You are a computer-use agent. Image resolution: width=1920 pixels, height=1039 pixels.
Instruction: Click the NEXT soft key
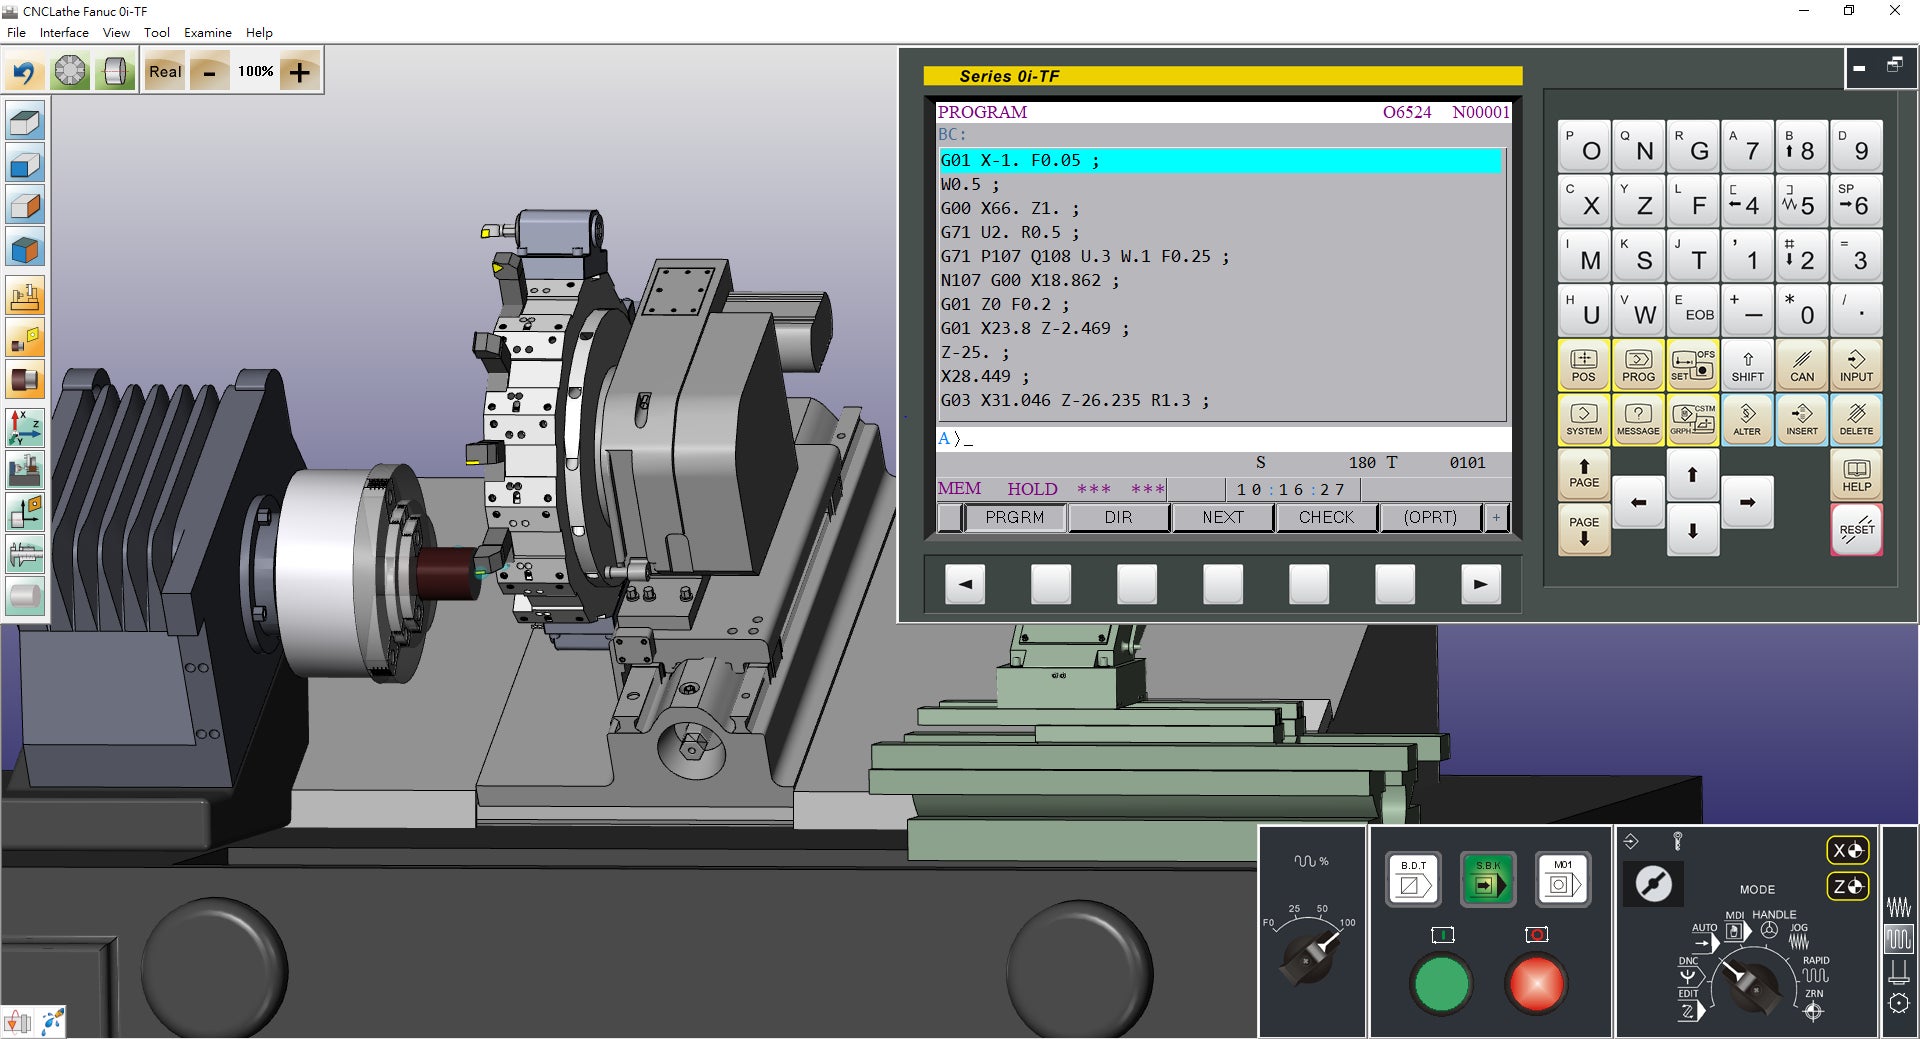point(1222,517)
